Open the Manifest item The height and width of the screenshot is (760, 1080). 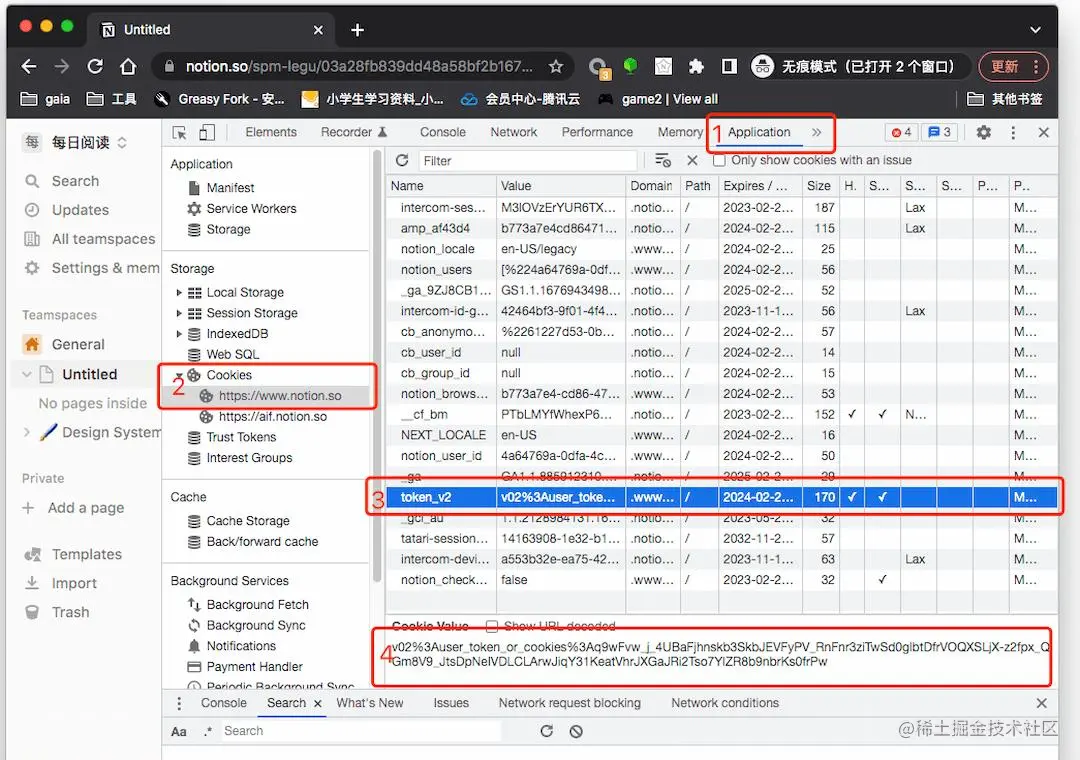coord(230,187)
